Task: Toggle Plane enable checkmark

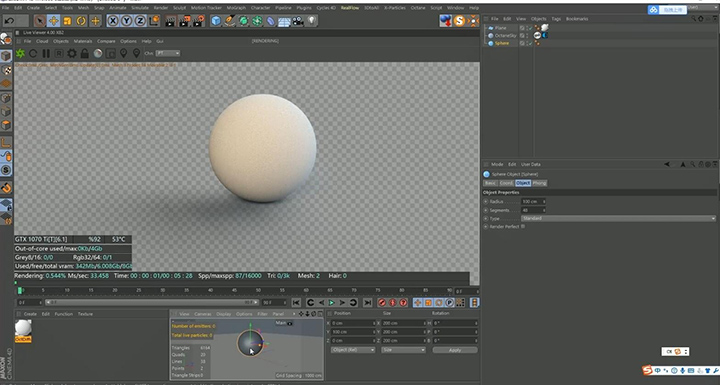Action: [530, 28]
